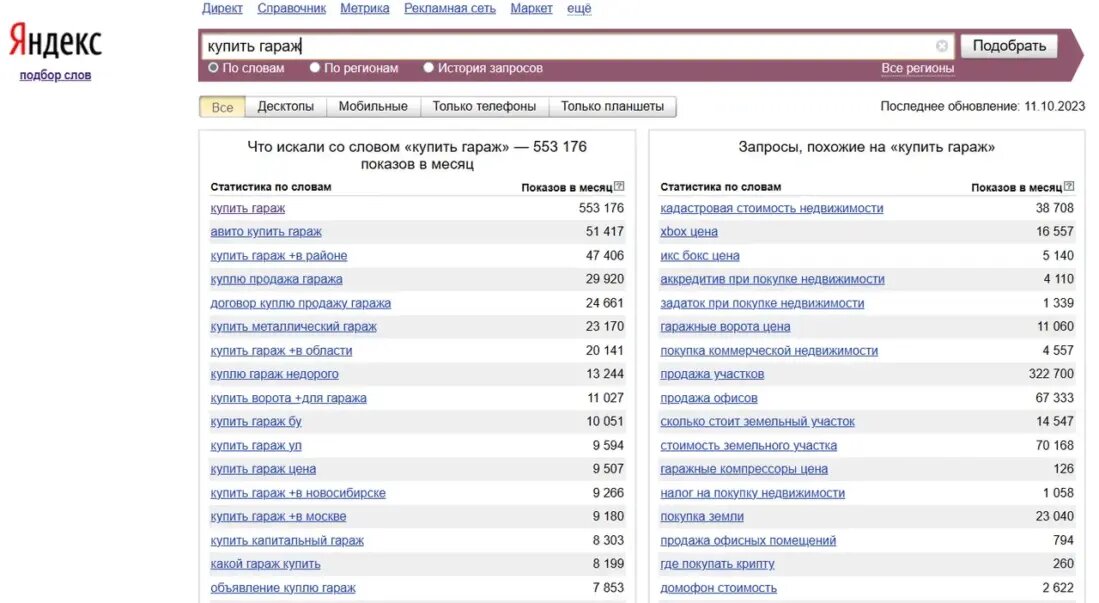Switch to the 'Только планшеты' tab
This screenshot has width=1099, height=603.
tap(612, 107)
